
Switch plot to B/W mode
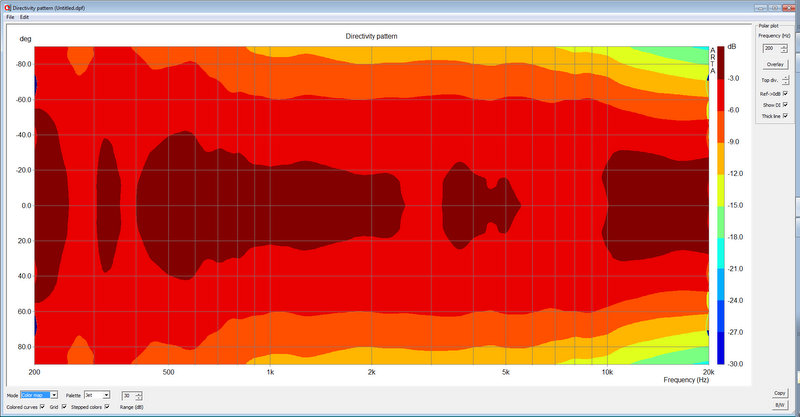click(x=779, y=406)
